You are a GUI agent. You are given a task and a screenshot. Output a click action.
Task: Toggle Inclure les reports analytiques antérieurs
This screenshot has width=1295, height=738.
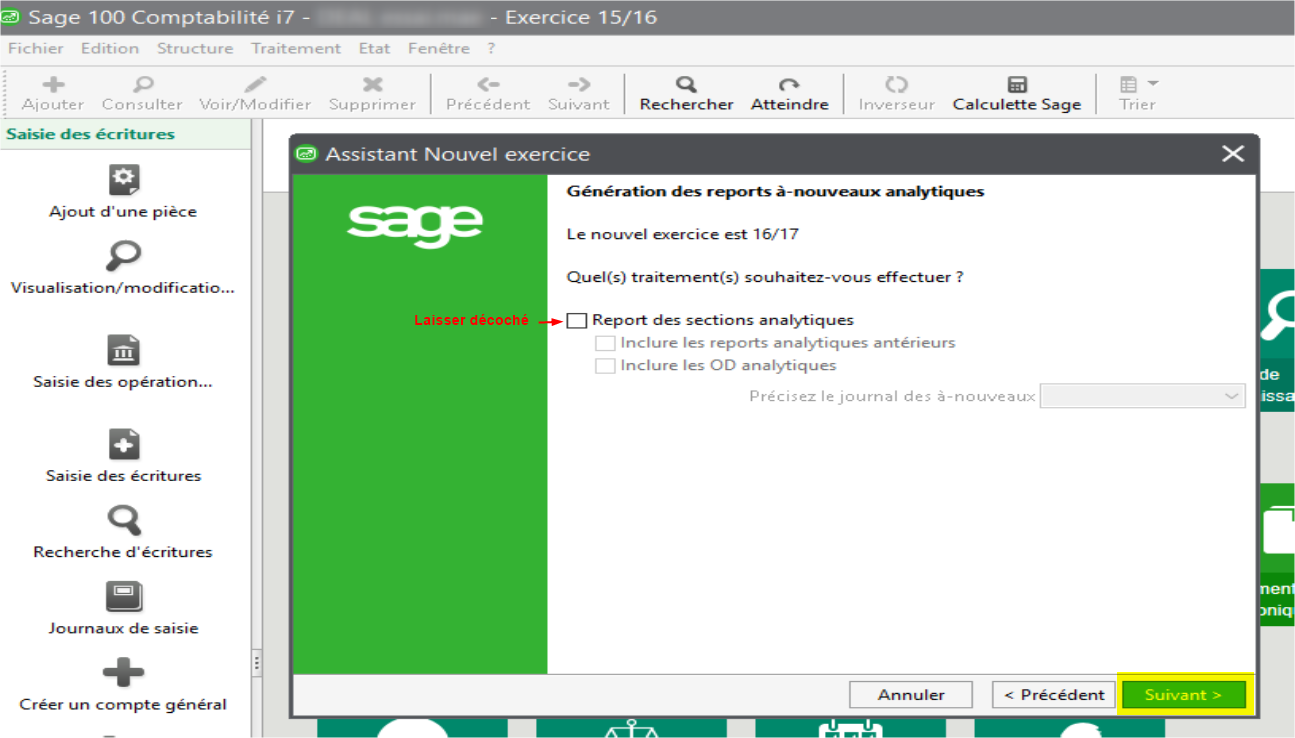click(x=605, y=343)
